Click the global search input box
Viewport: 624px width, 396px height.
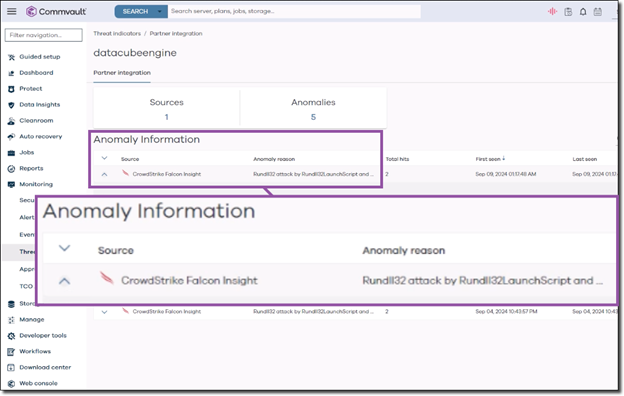pos(294,11)
